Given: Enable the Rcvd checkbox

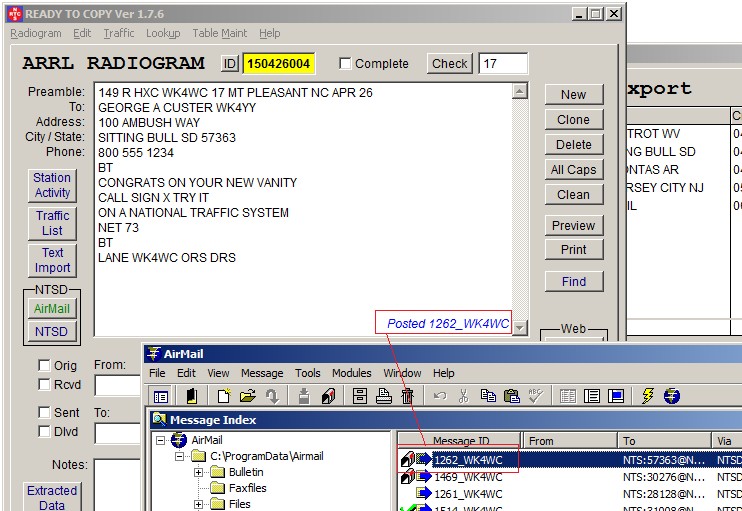Looking at the screenshot, I should (44, 384).
